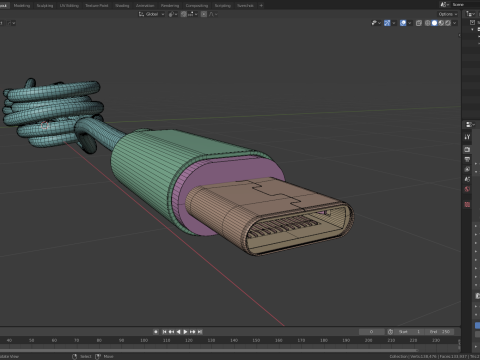Viewport: 480px width, 360px height.
Task: Open the scene browse dropdown icon
Action: (444, 5)
